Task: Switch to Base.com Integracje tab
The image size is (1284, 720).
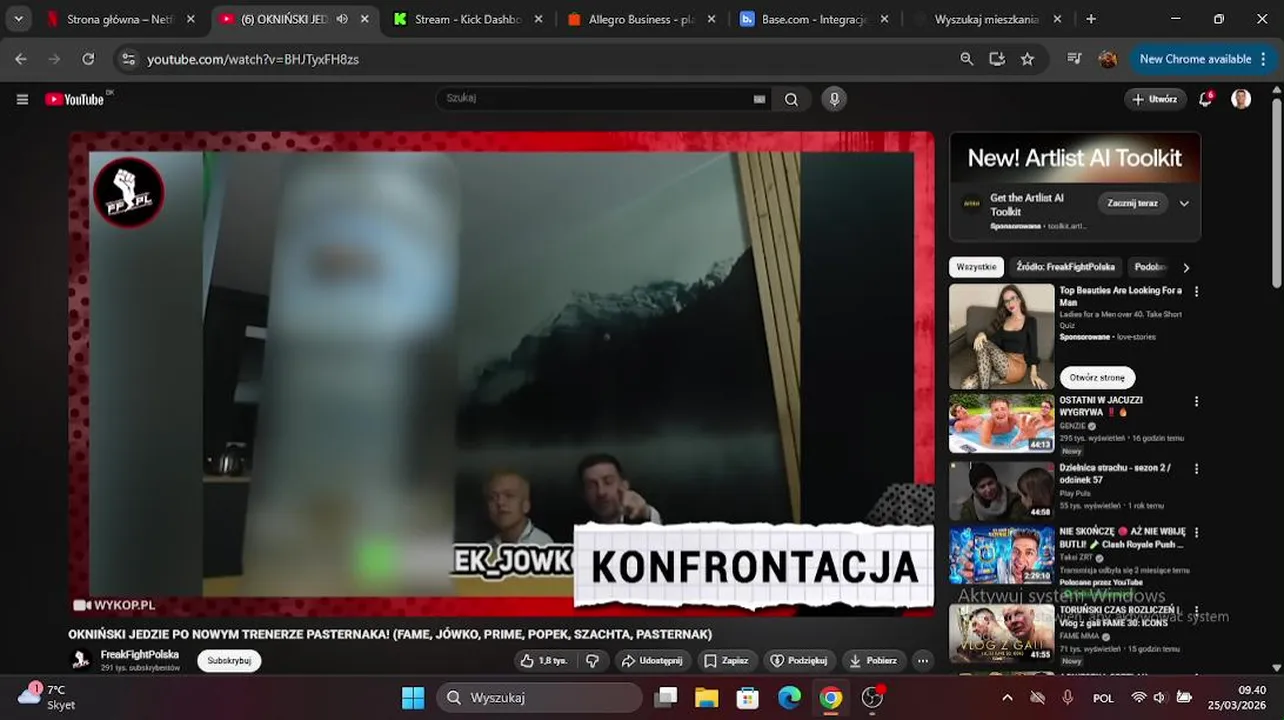Action: pos(815,19)
